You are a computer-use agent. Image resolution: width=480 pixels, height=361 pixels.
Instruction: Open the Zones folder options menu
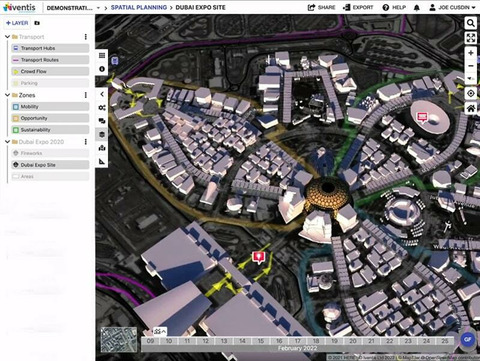click(x=86, y=95)
